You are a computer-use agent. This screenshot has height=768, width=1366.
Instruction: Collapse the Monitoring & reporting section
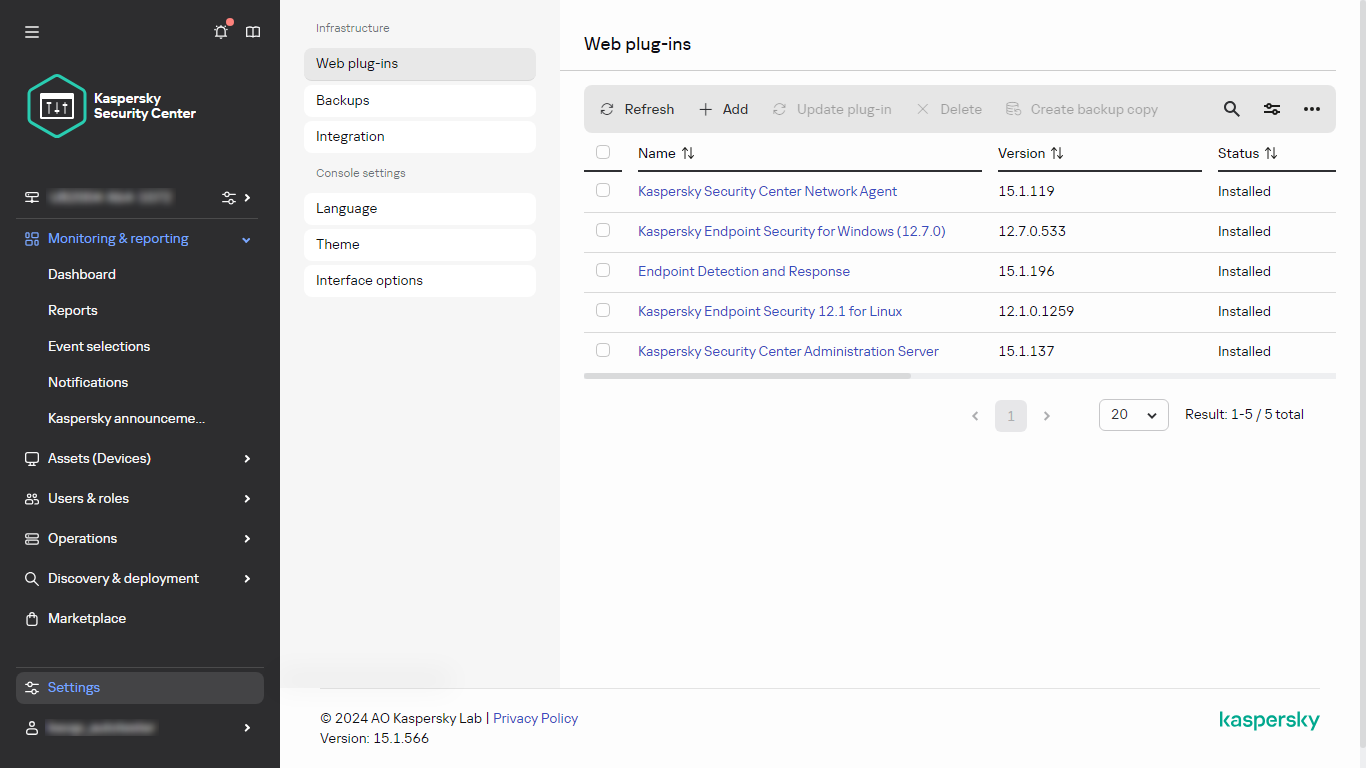point(246,239)
